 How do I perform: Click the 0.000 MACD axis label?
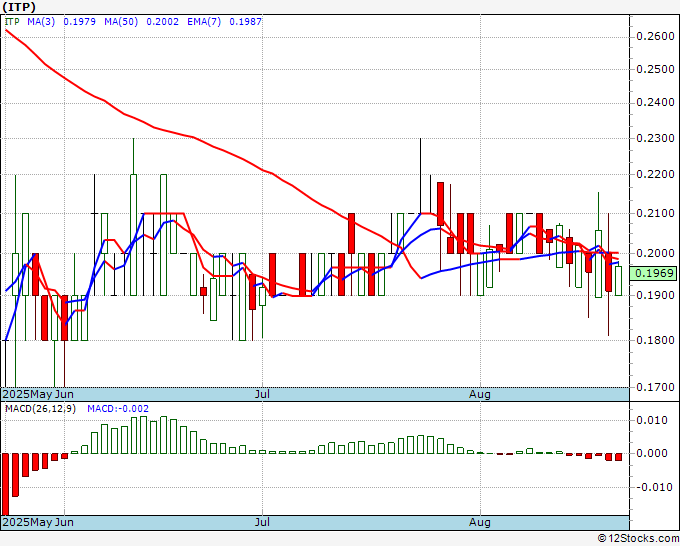tap(651, 454)
